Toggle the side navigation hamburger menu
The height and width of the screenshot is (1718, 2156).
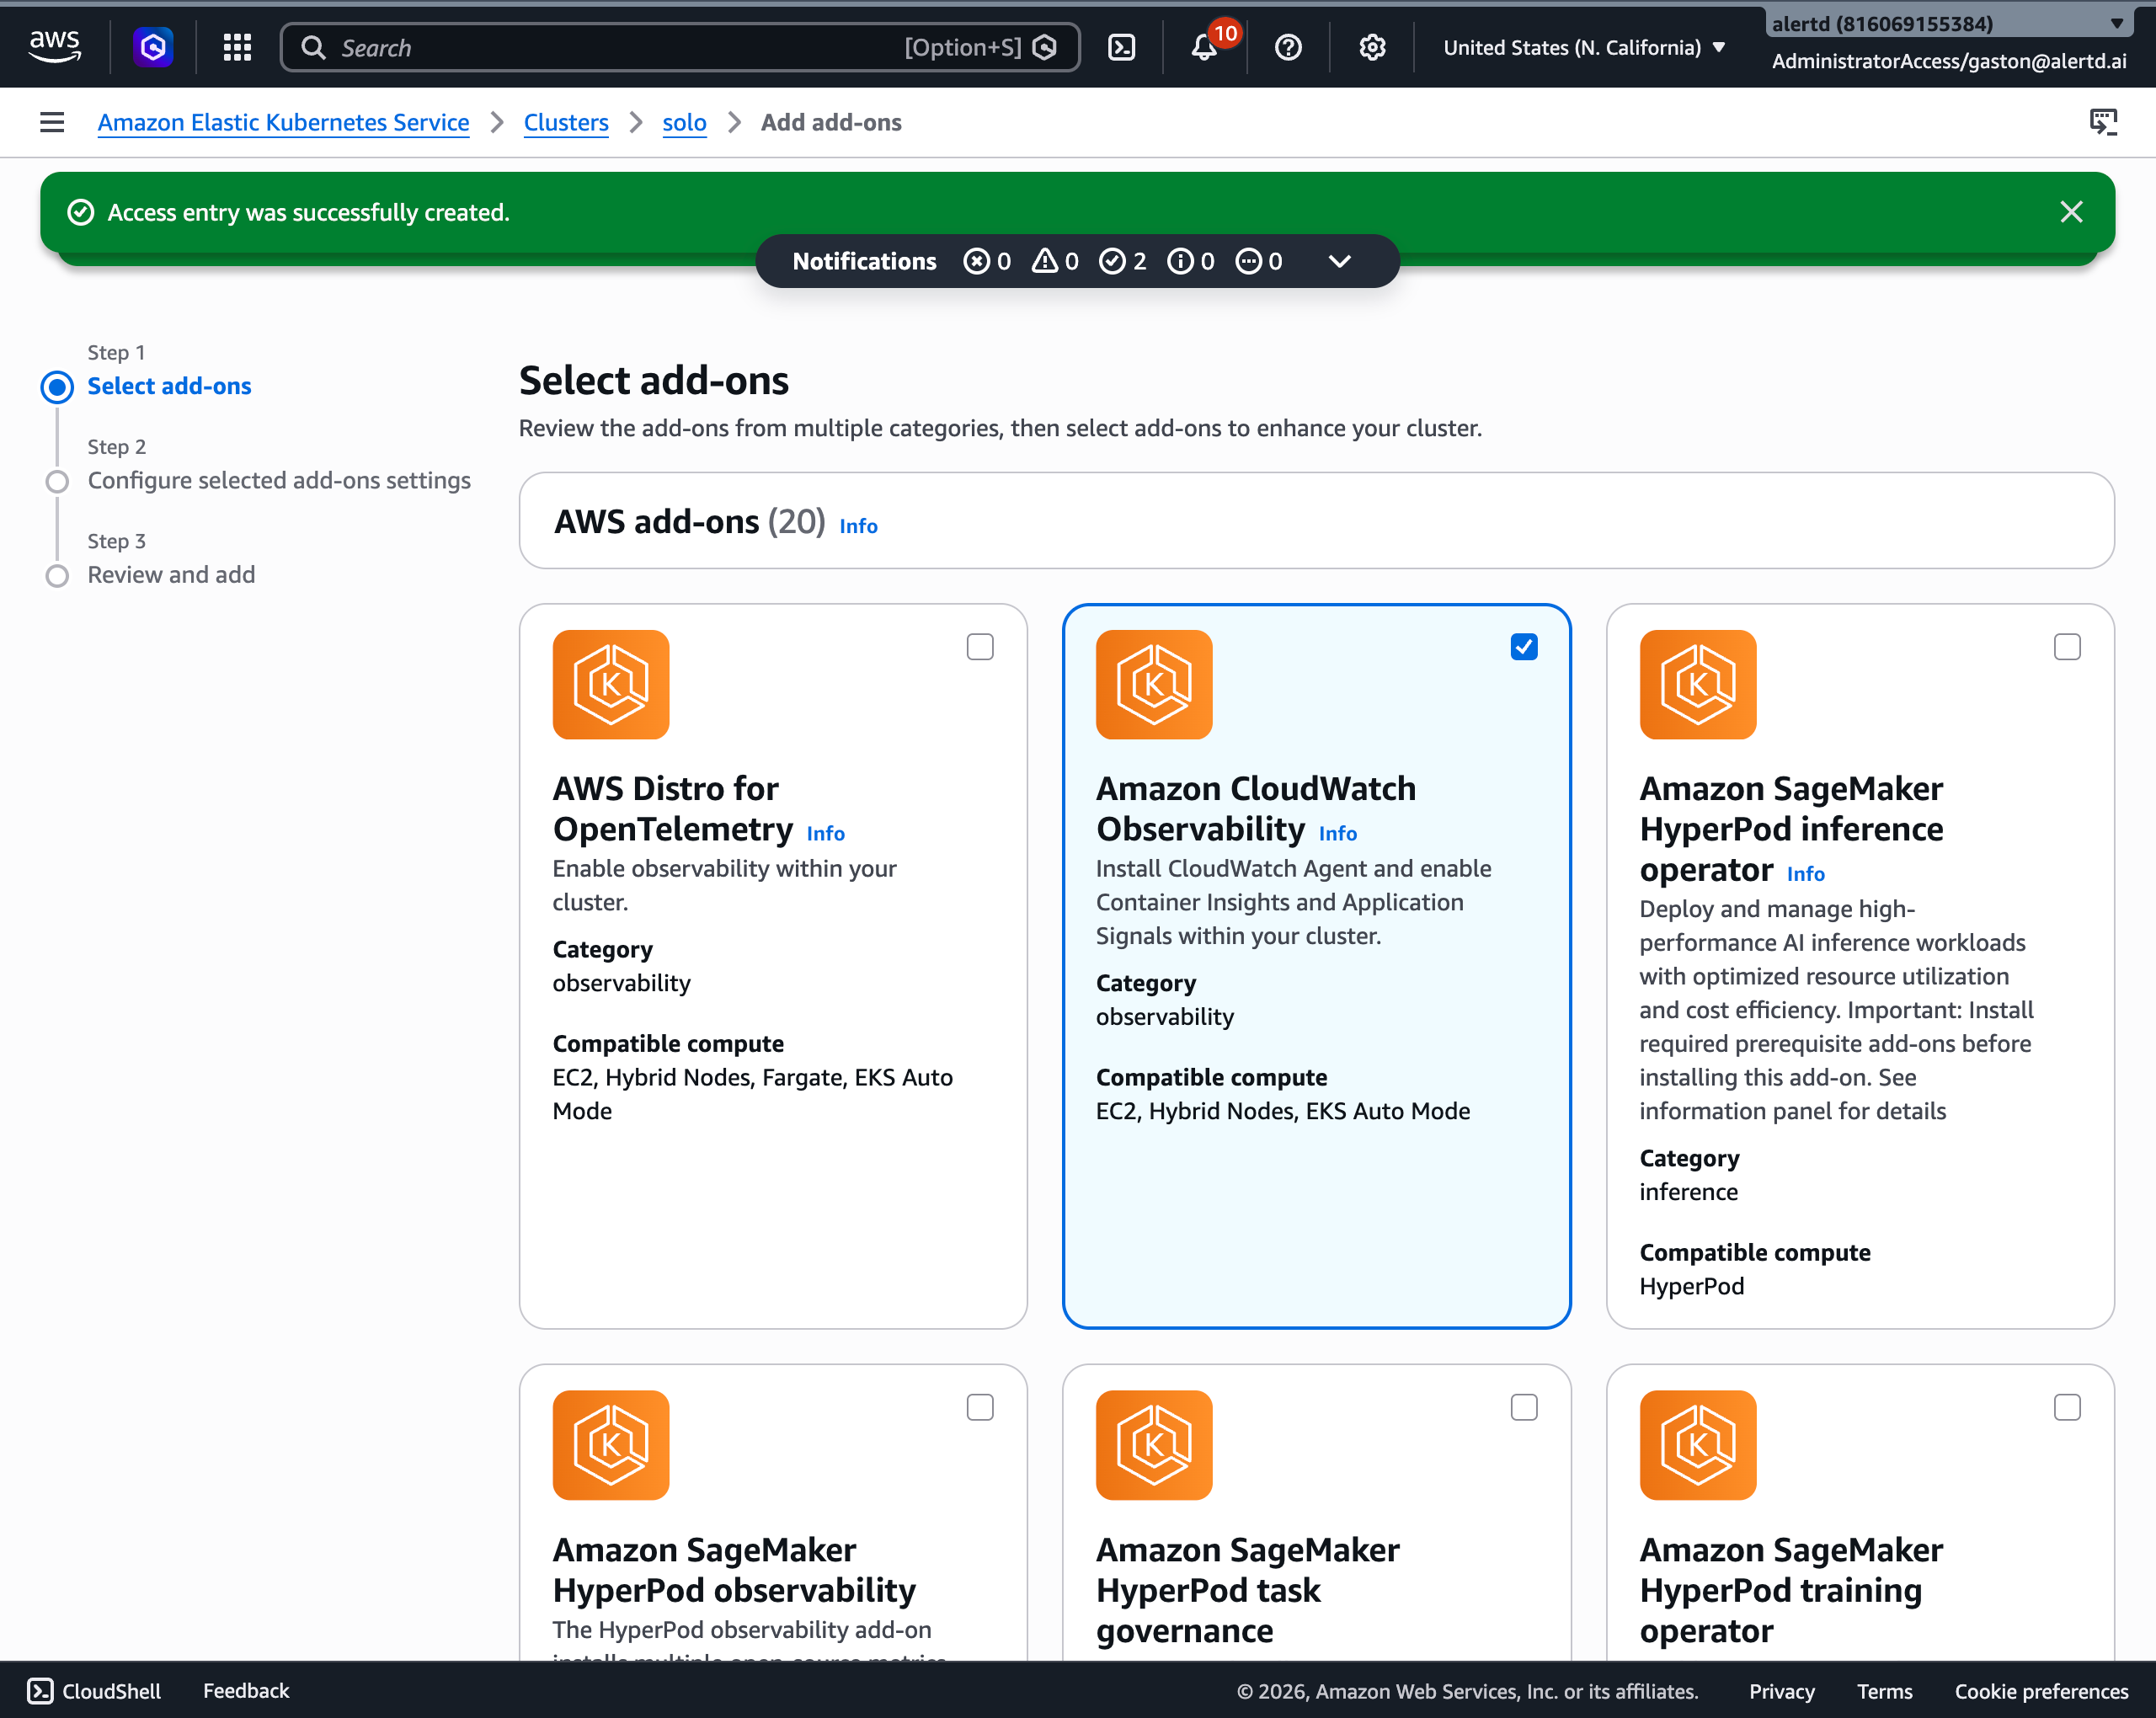click(x=52, y=122)
